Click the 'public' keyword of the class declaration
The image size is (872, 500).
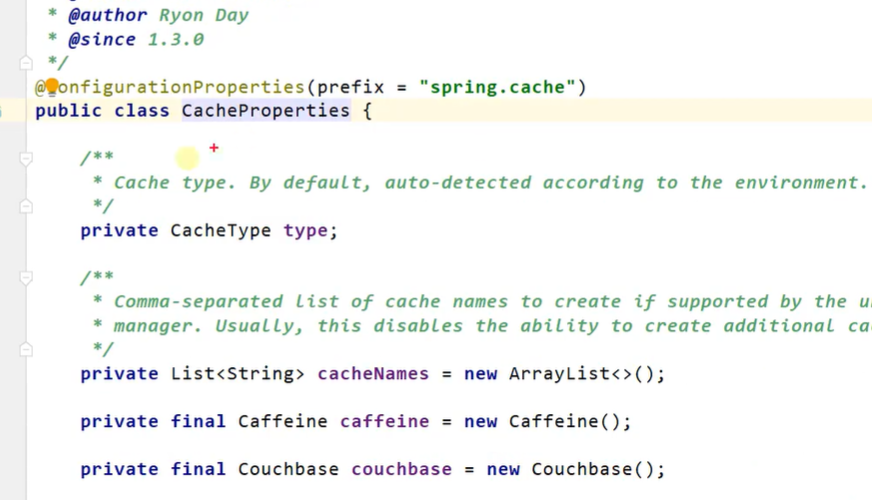tap(68, 111)
